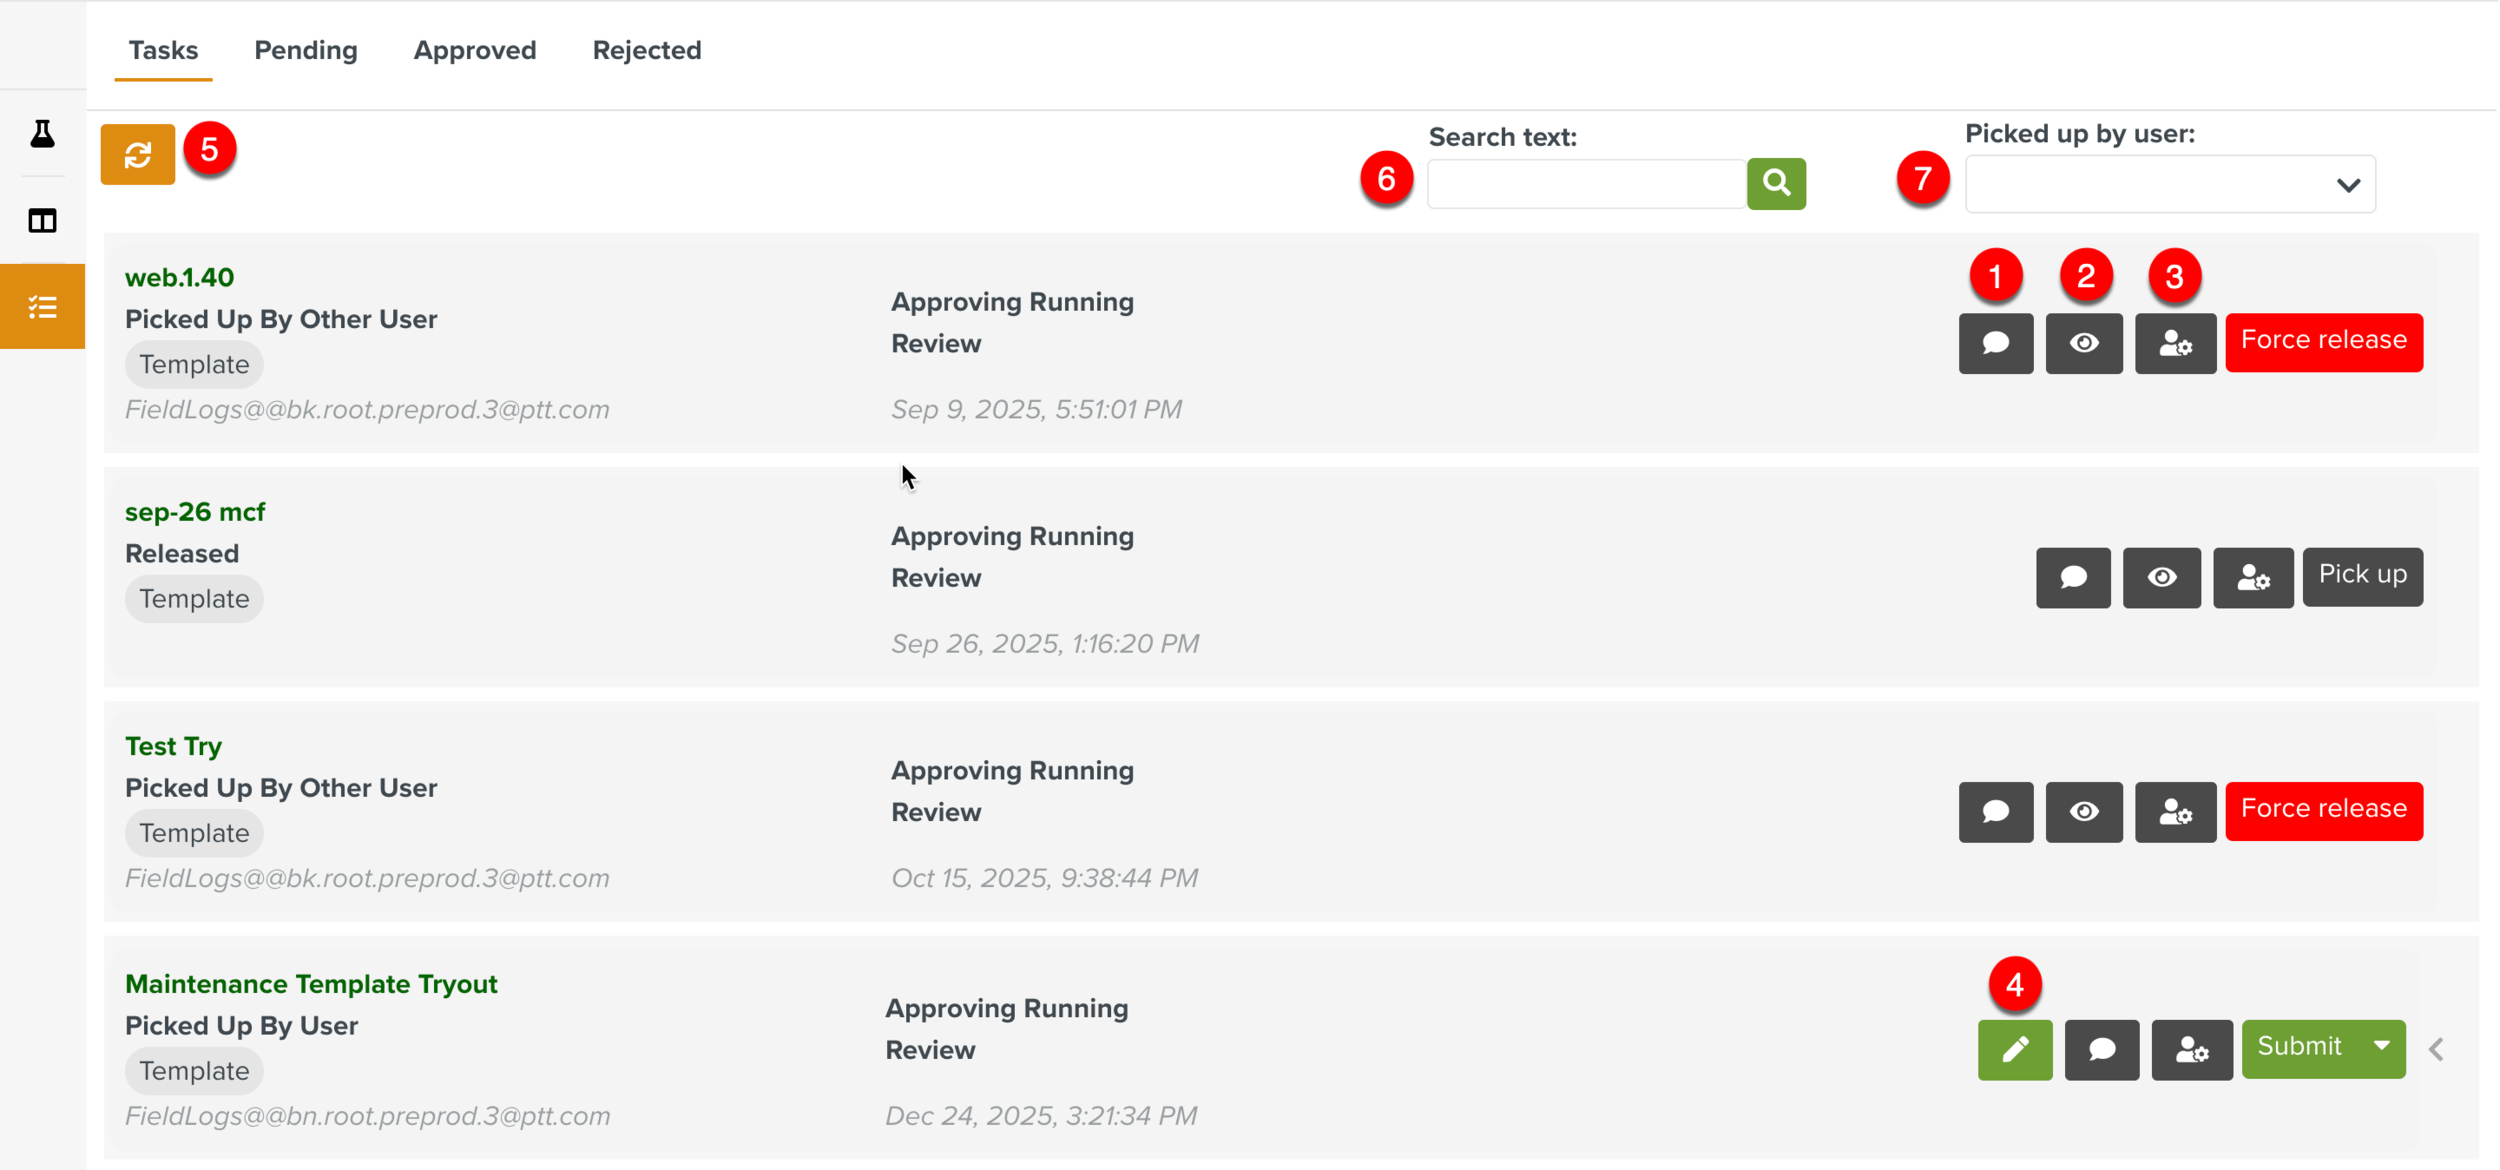Click the Search text input field

pos(1585,184)
